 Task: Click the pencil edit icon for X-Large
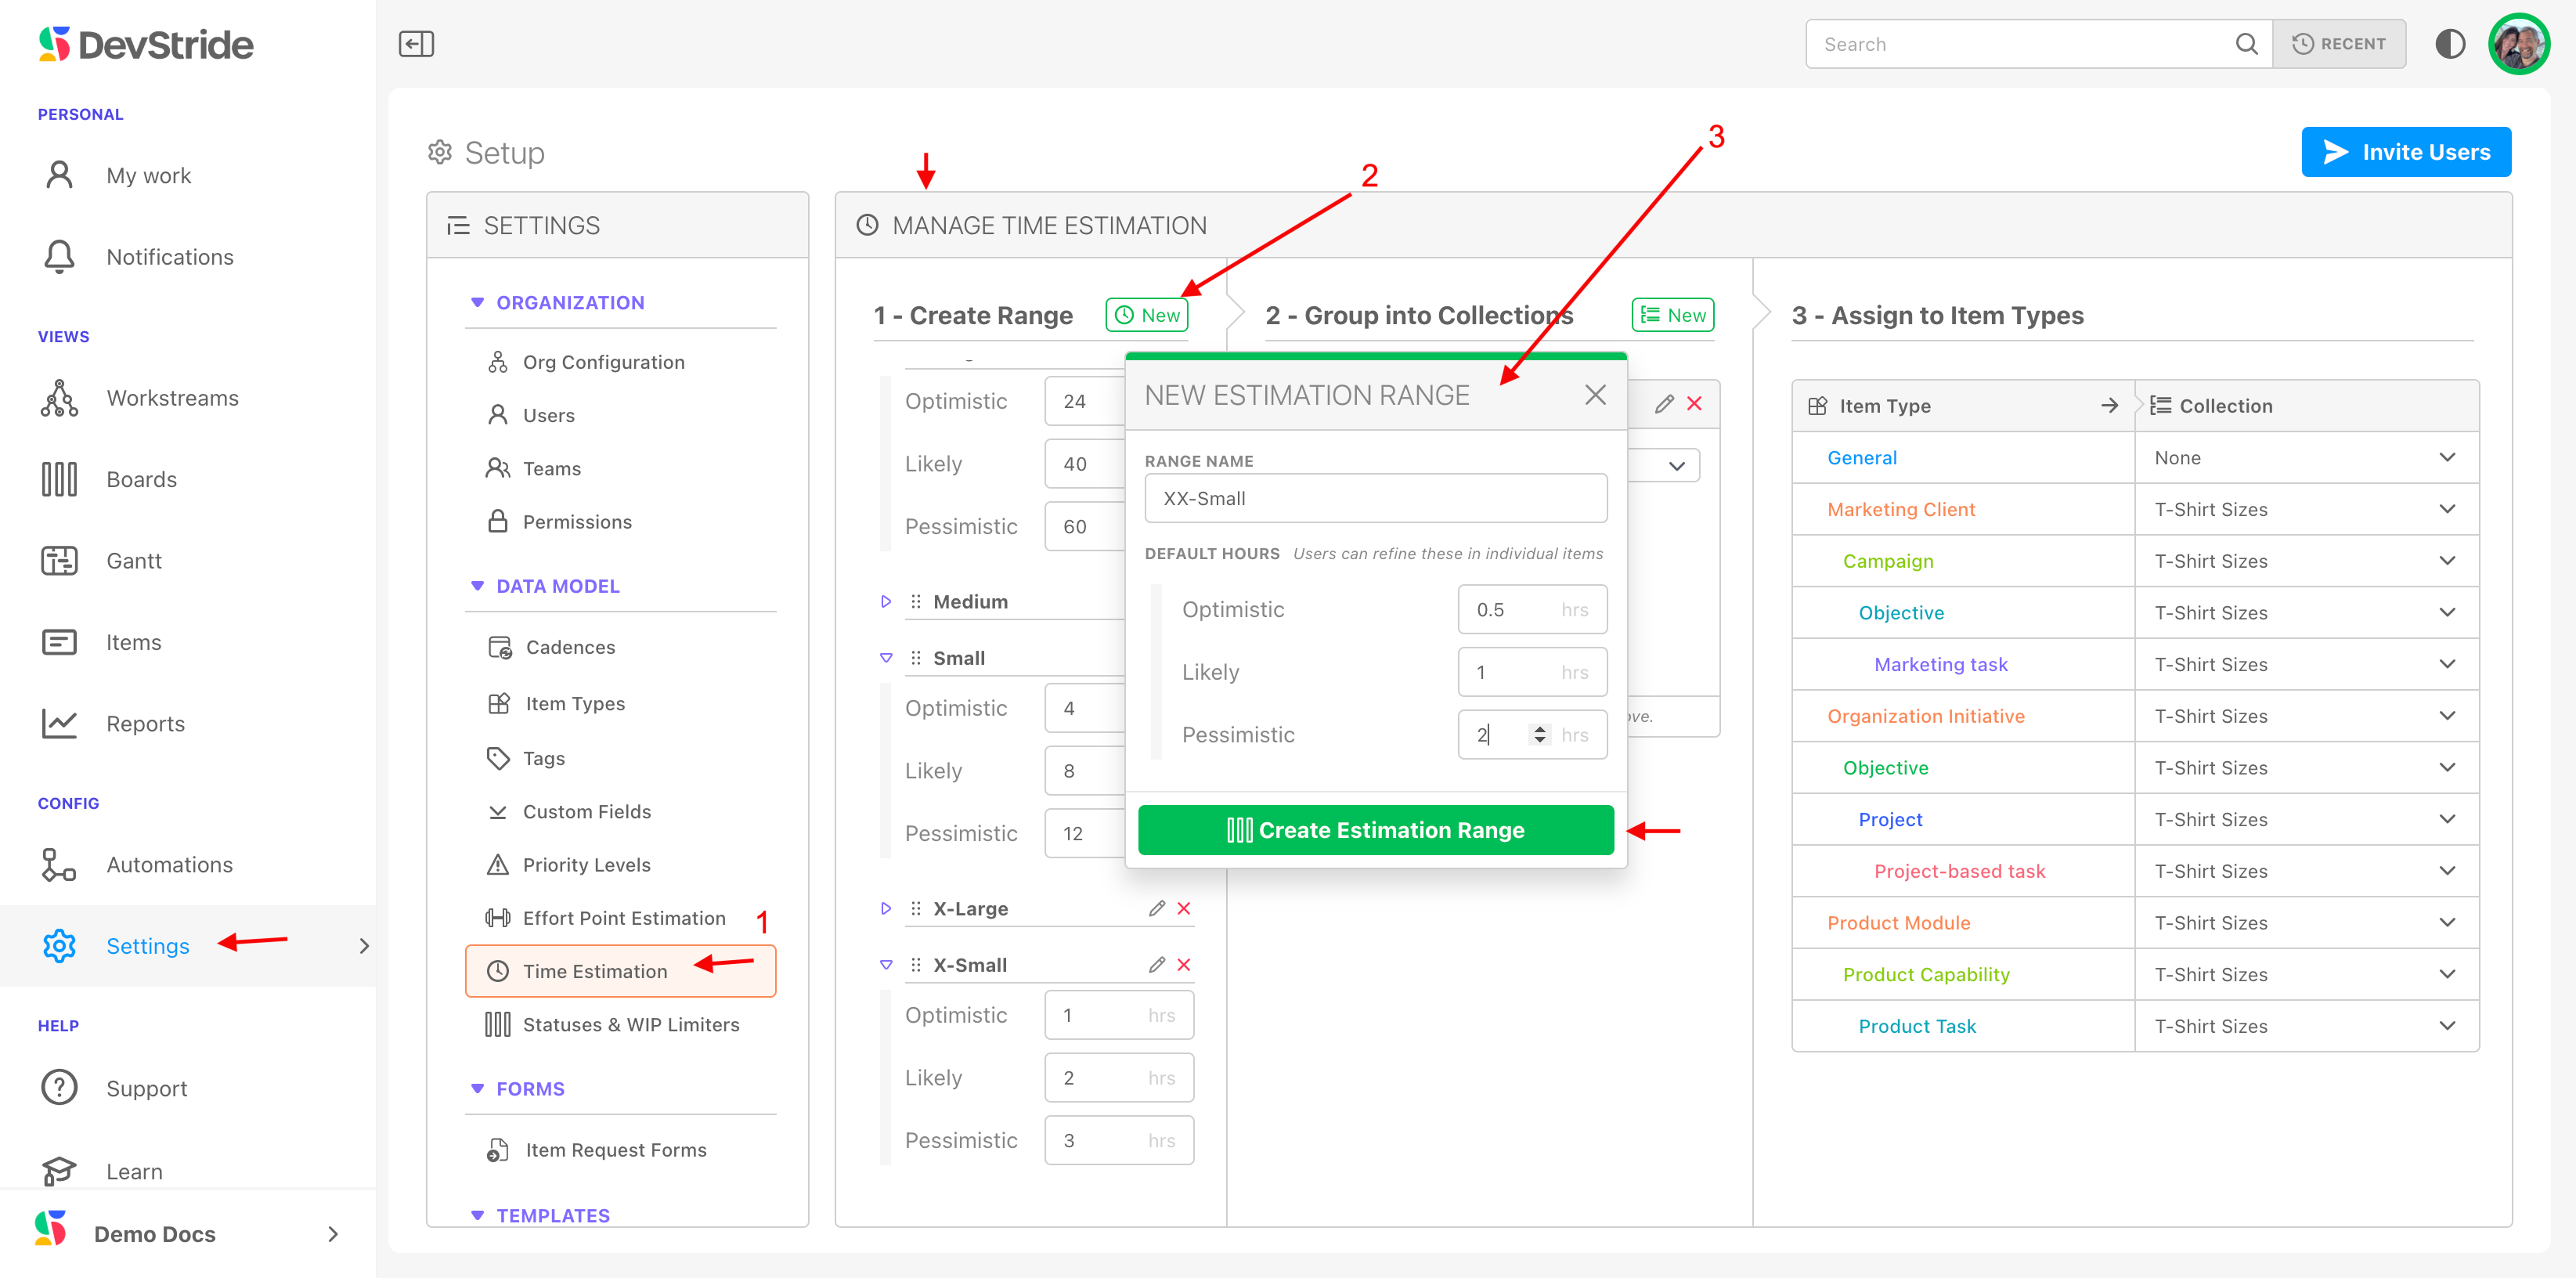pos(1156,908)
